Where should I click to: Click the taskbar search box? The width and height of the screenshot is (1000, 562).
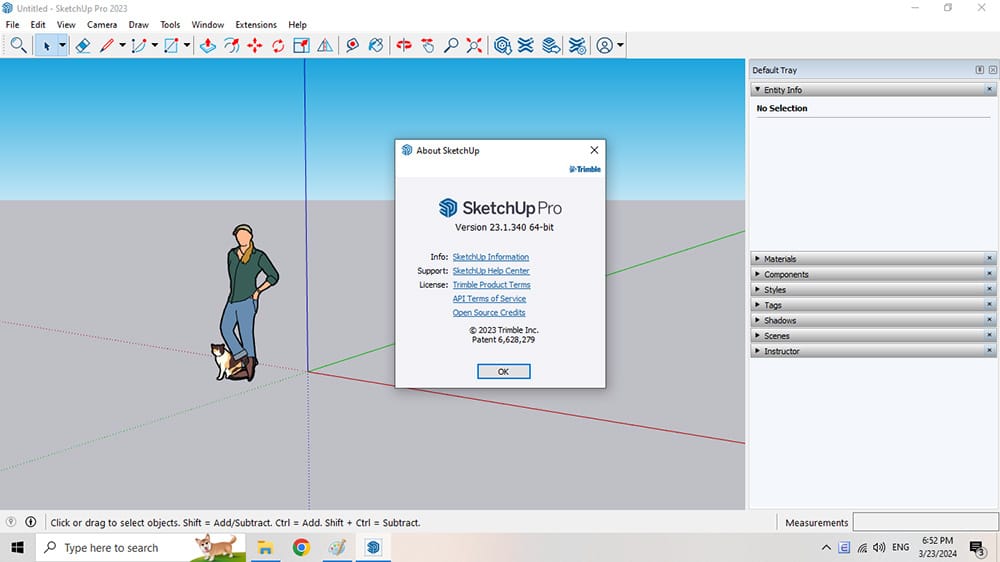coord(140,547)
